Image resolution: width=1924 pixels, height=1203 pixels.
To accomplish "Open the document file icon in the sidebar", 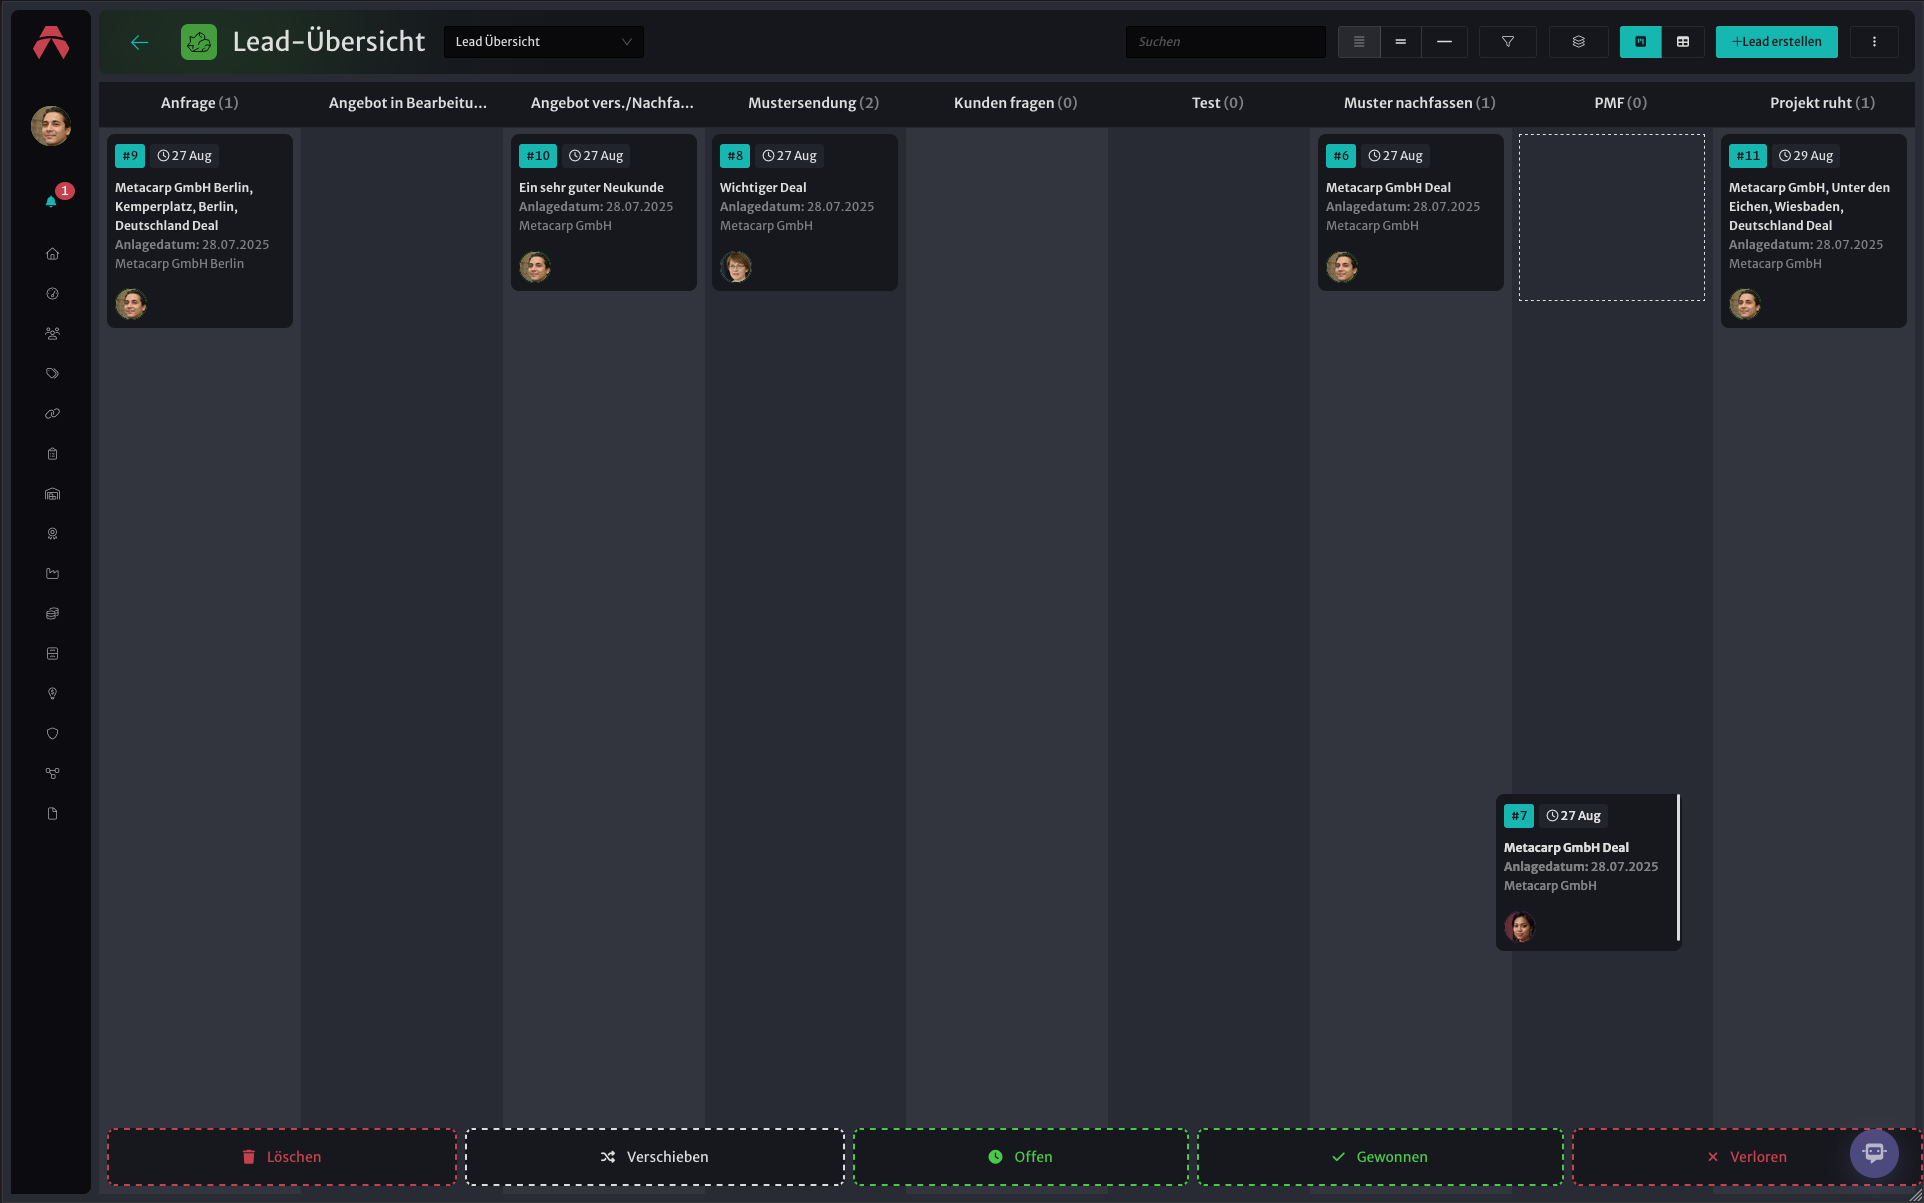I will (x=52, y=814).
